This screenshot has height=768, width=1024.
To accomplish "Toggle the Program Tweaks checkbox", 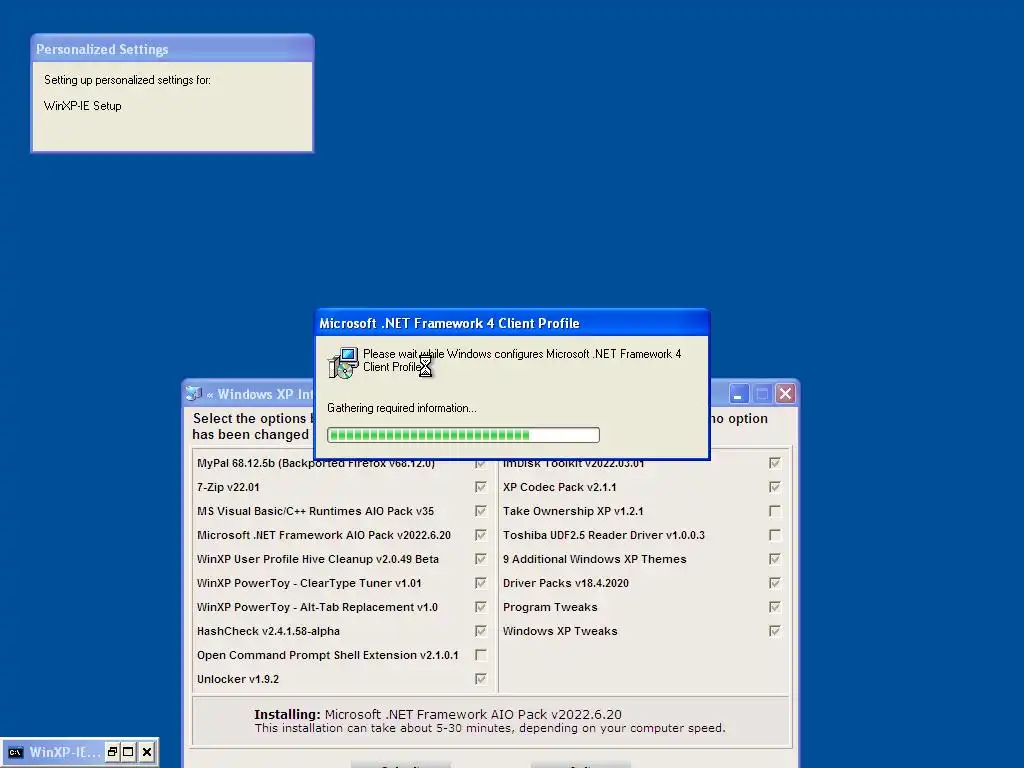I will point(775,607).
